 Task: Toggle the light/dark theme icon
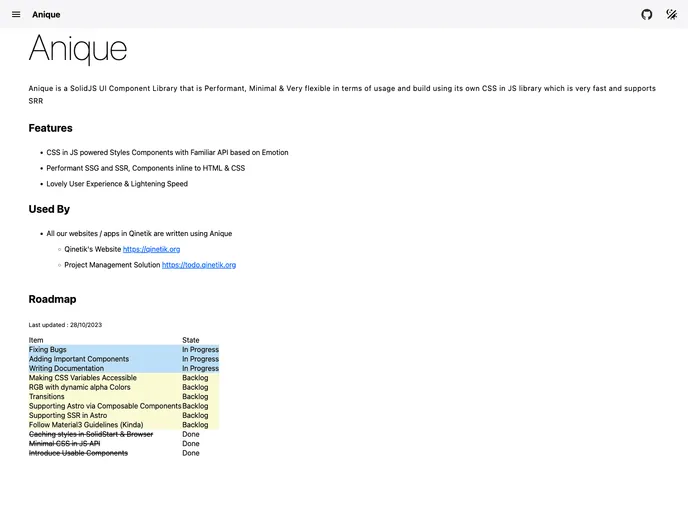coord(671,15)
